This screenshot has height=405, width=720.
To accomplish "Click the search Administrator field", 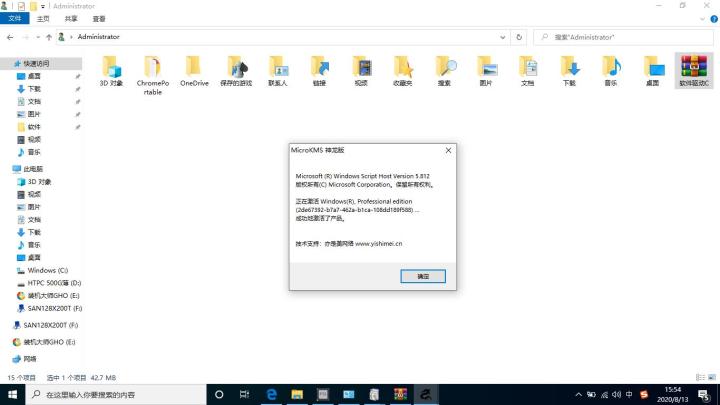I will (624, 37).
